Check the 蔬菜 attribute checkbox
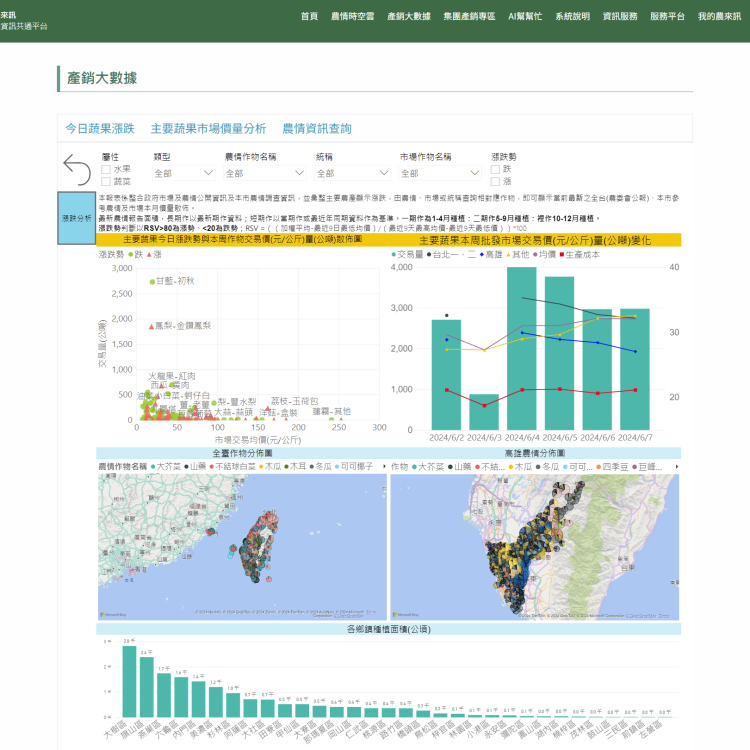This screenshot has width=750, height=750. pos(106,182)
